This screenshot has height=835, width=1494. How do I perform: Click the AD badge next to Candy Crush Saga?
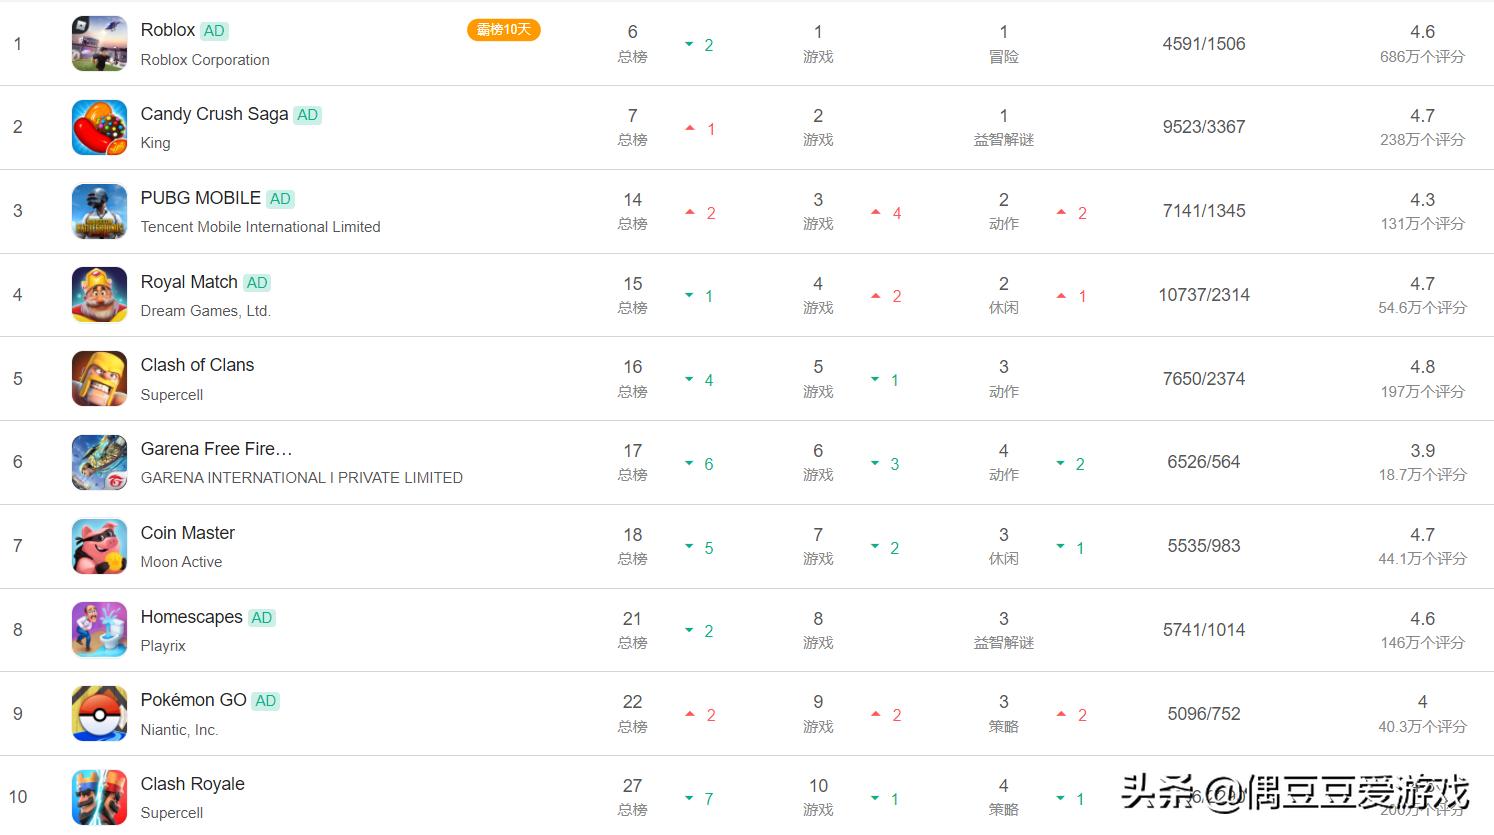[x=308, y=115]
